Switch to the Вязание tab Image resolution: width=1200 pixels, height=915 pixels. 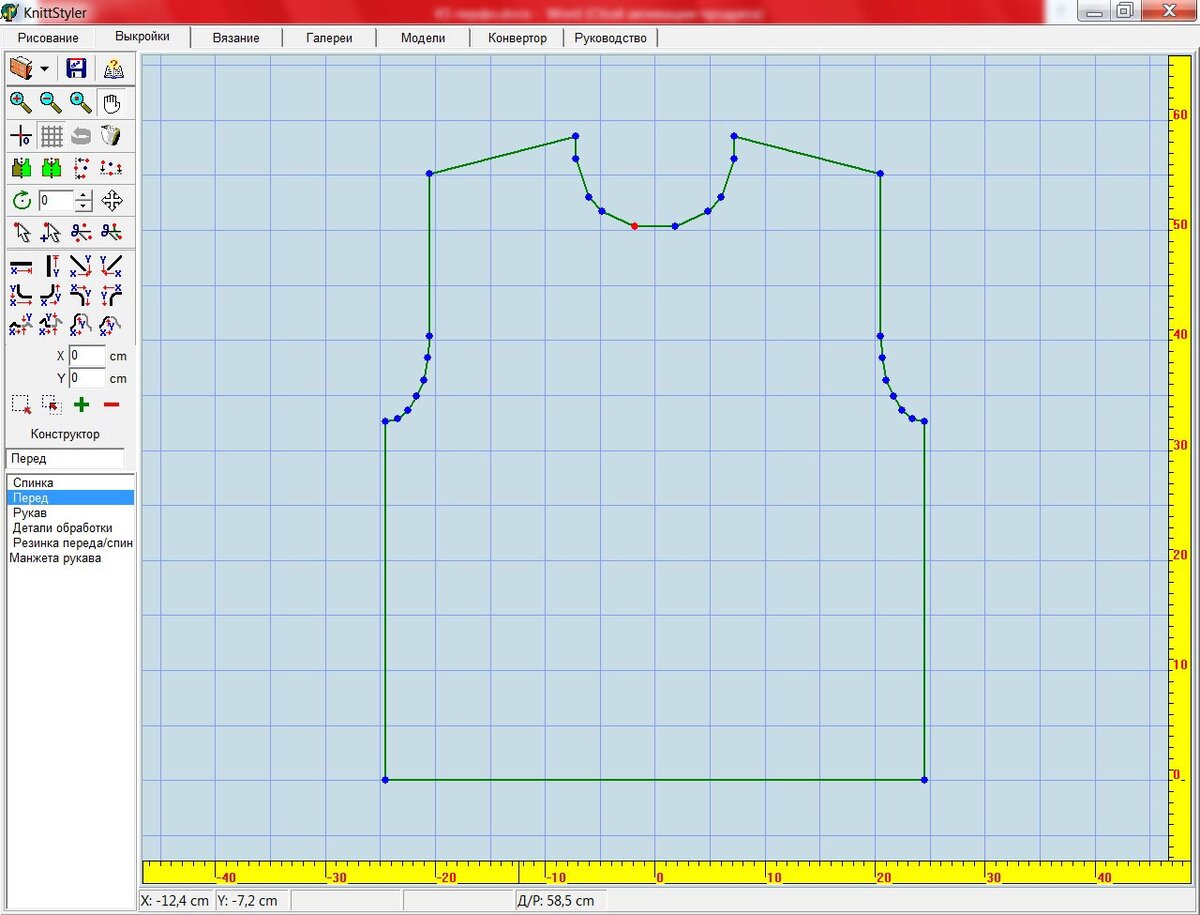click(236, 38)
